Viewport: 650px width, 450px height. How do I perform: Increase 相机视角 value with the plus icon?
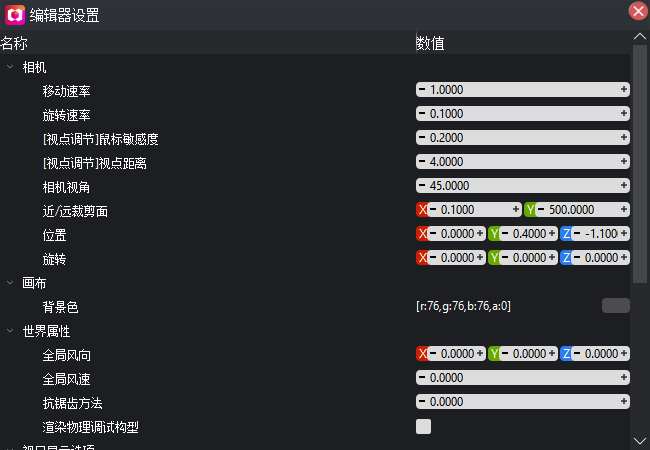click(623, 186)
